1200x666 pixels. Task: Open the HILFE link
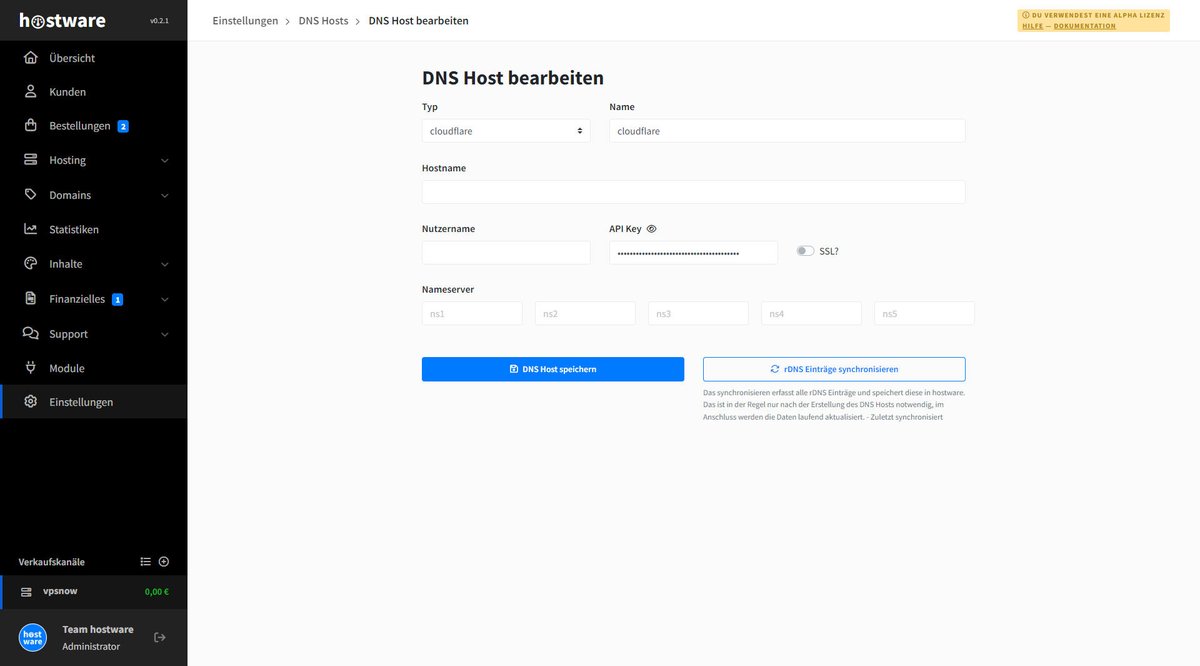tap(1032, 26)
